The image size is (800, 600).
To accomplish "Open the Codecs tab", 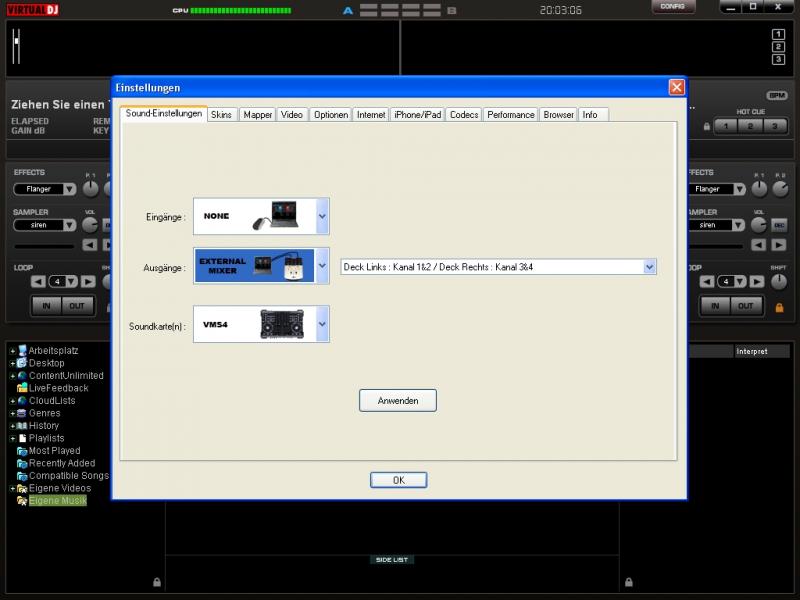I will tap(464, 115).
